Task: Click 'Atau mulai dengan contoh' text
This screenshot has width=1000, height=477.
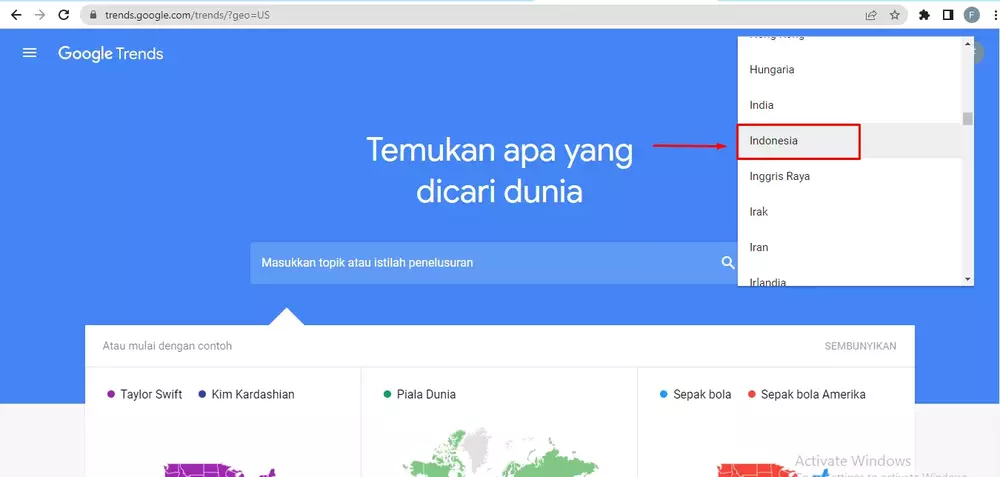Action: pyautogui.click(x=167, y=346)
